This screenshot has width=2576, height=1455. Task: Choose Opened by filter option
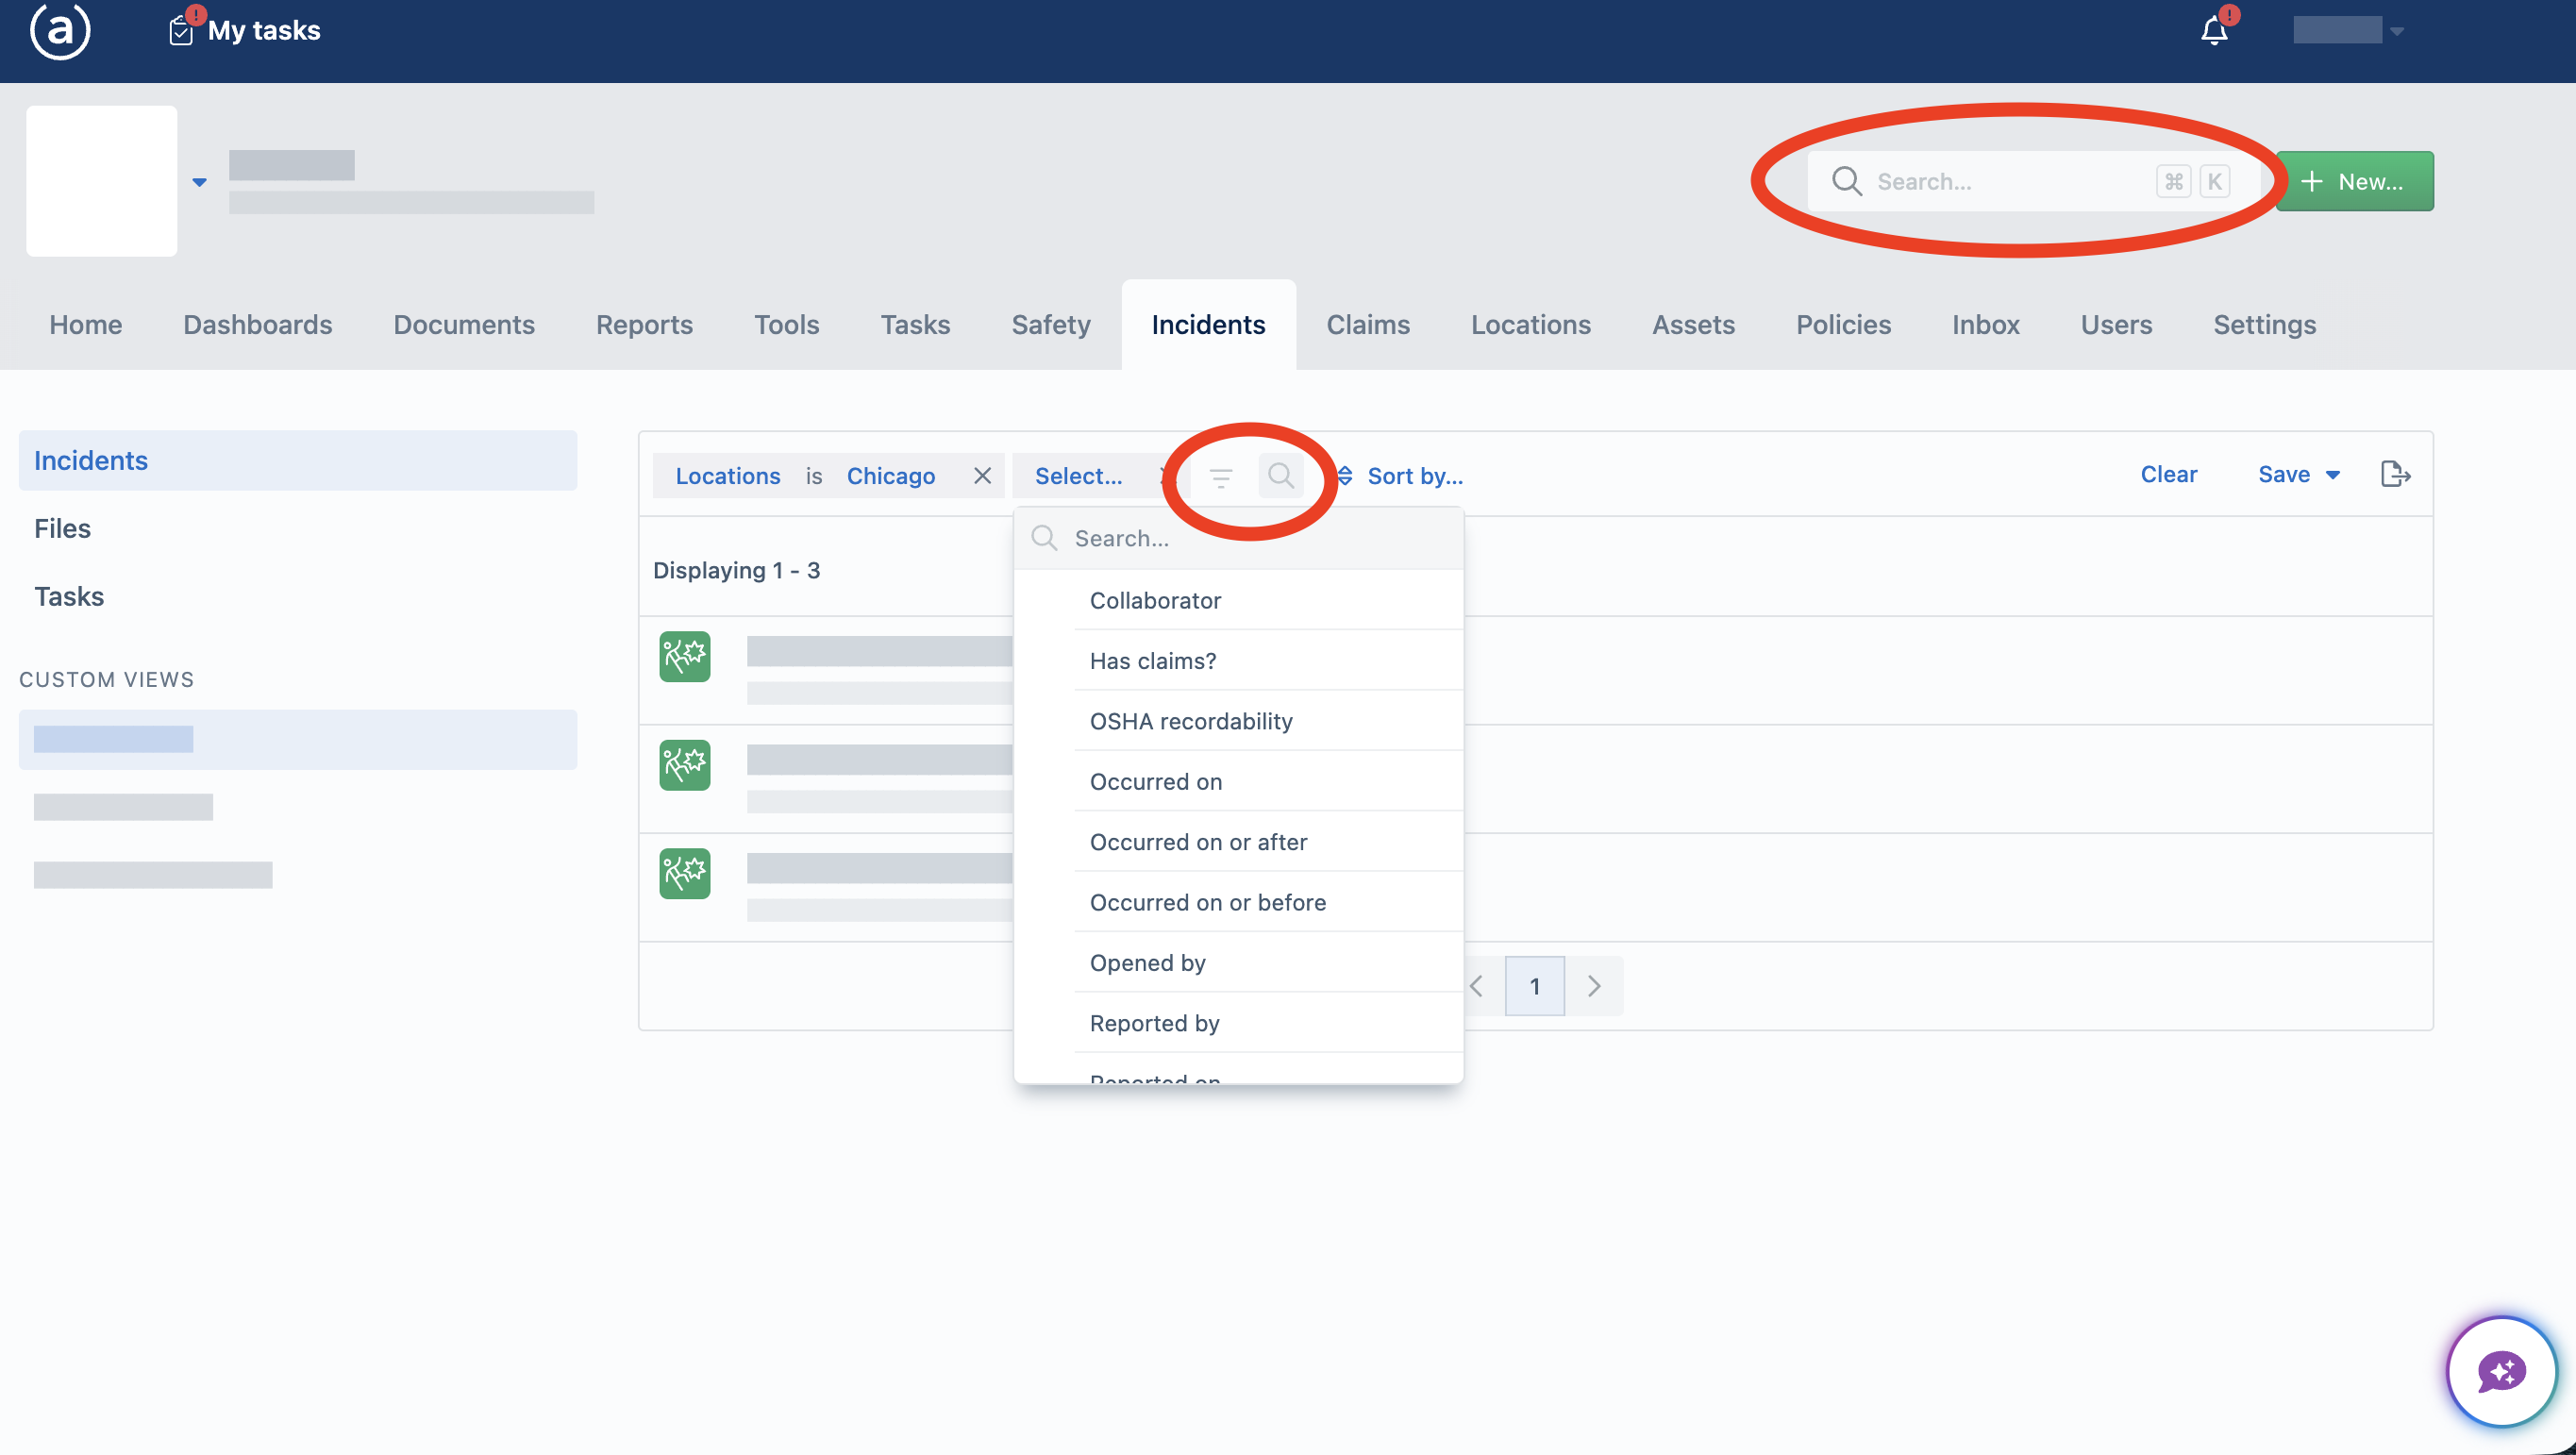1238,962
